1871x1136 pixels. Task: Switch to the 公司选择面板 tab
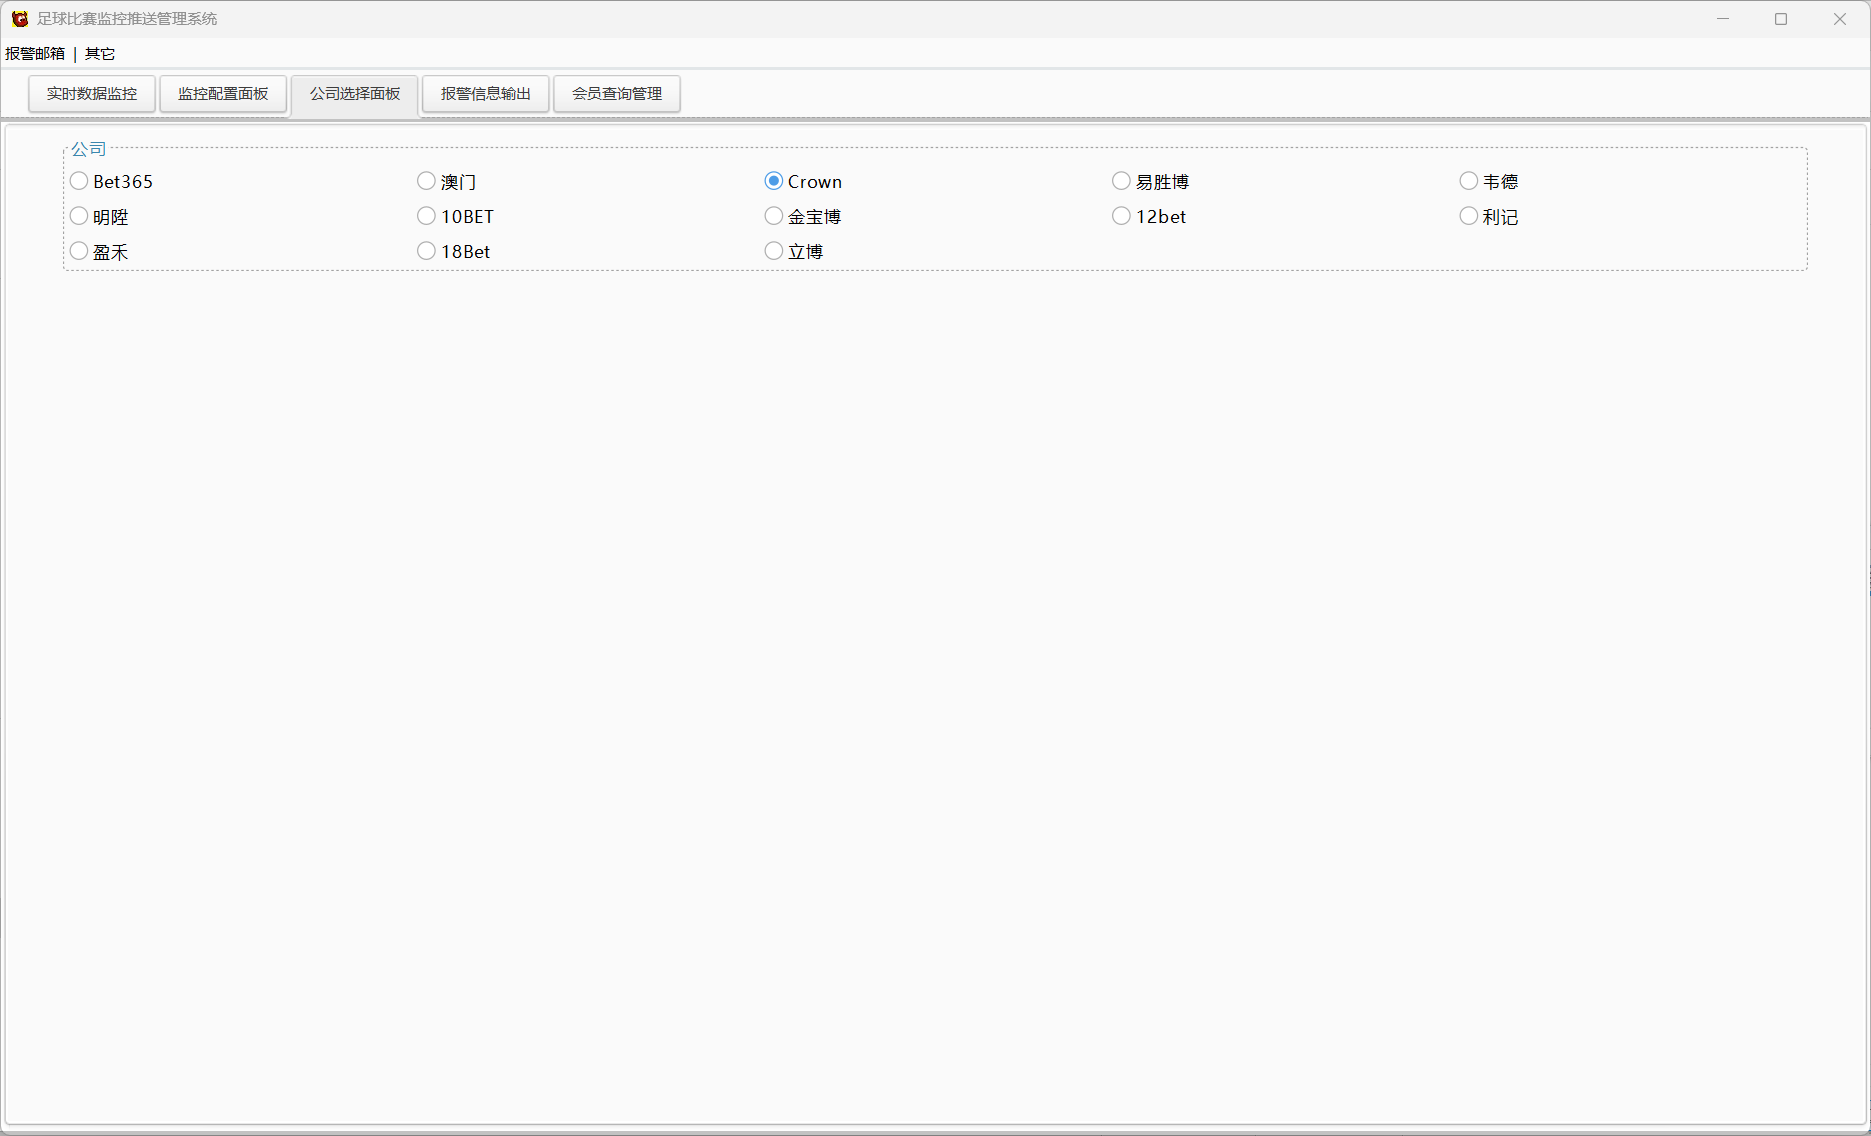pyautogui.click(x=355, y=94)
